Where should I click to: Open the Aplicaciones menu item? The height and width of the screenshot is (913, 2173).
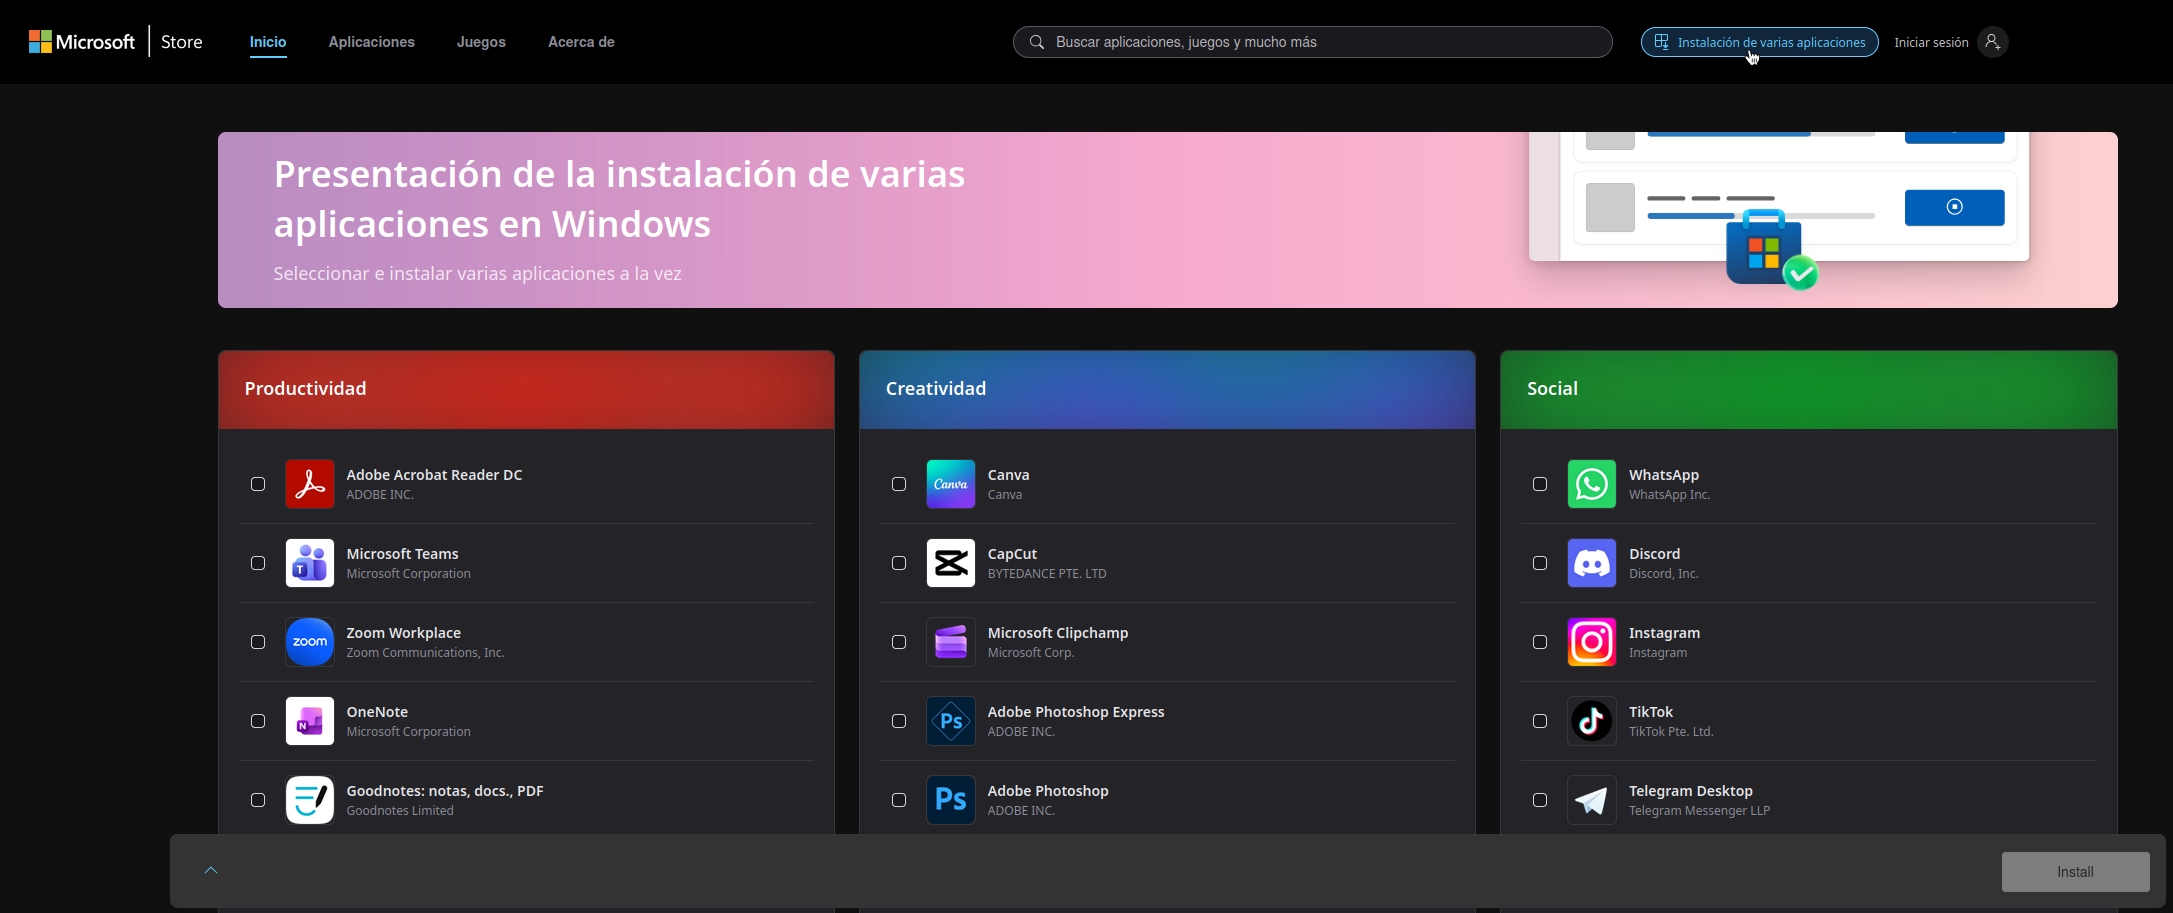pyautogui.click(x=371, y=42)
